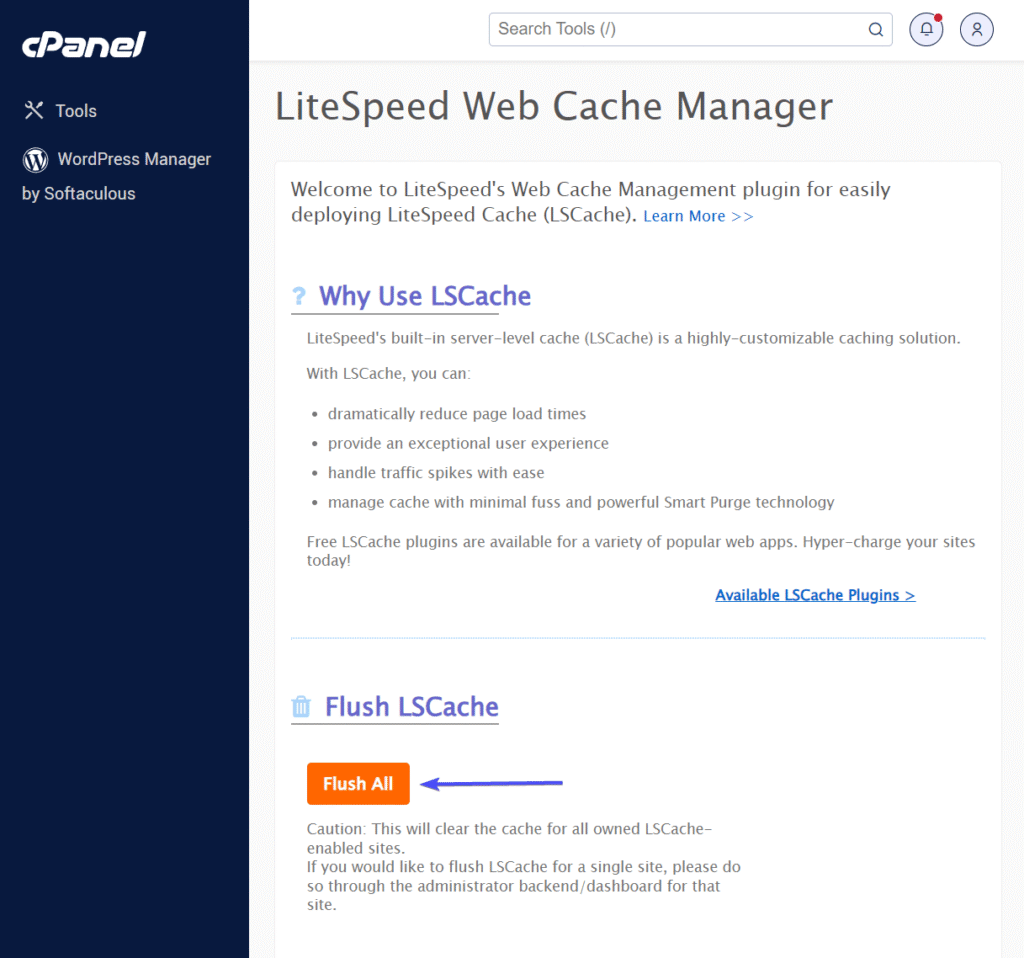This screenshot has height=958, width=1024.
Task: Click the LiteSpeed Web Cache Manager title
Action: pos(553,106)
